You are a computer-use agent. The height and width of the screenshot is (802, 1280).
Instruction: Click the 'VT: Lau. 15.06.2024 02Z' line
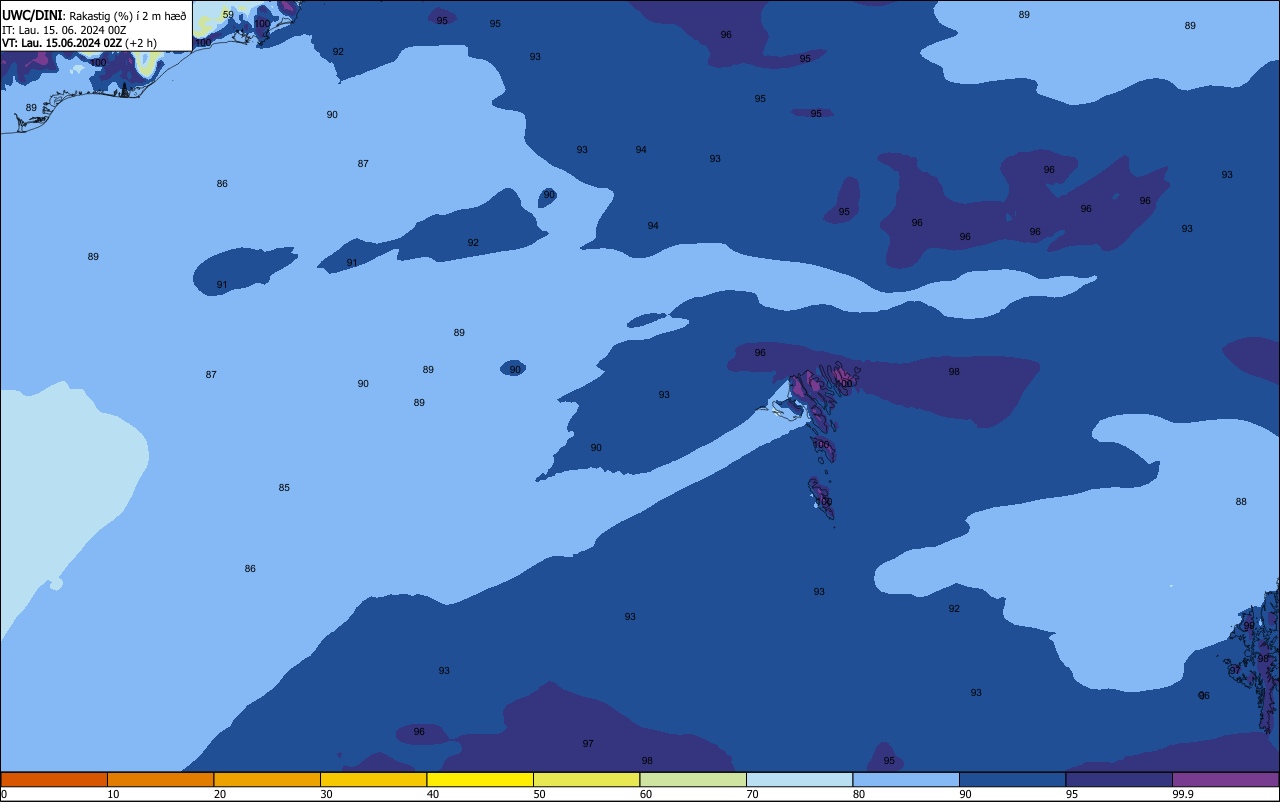coord(62,42)
